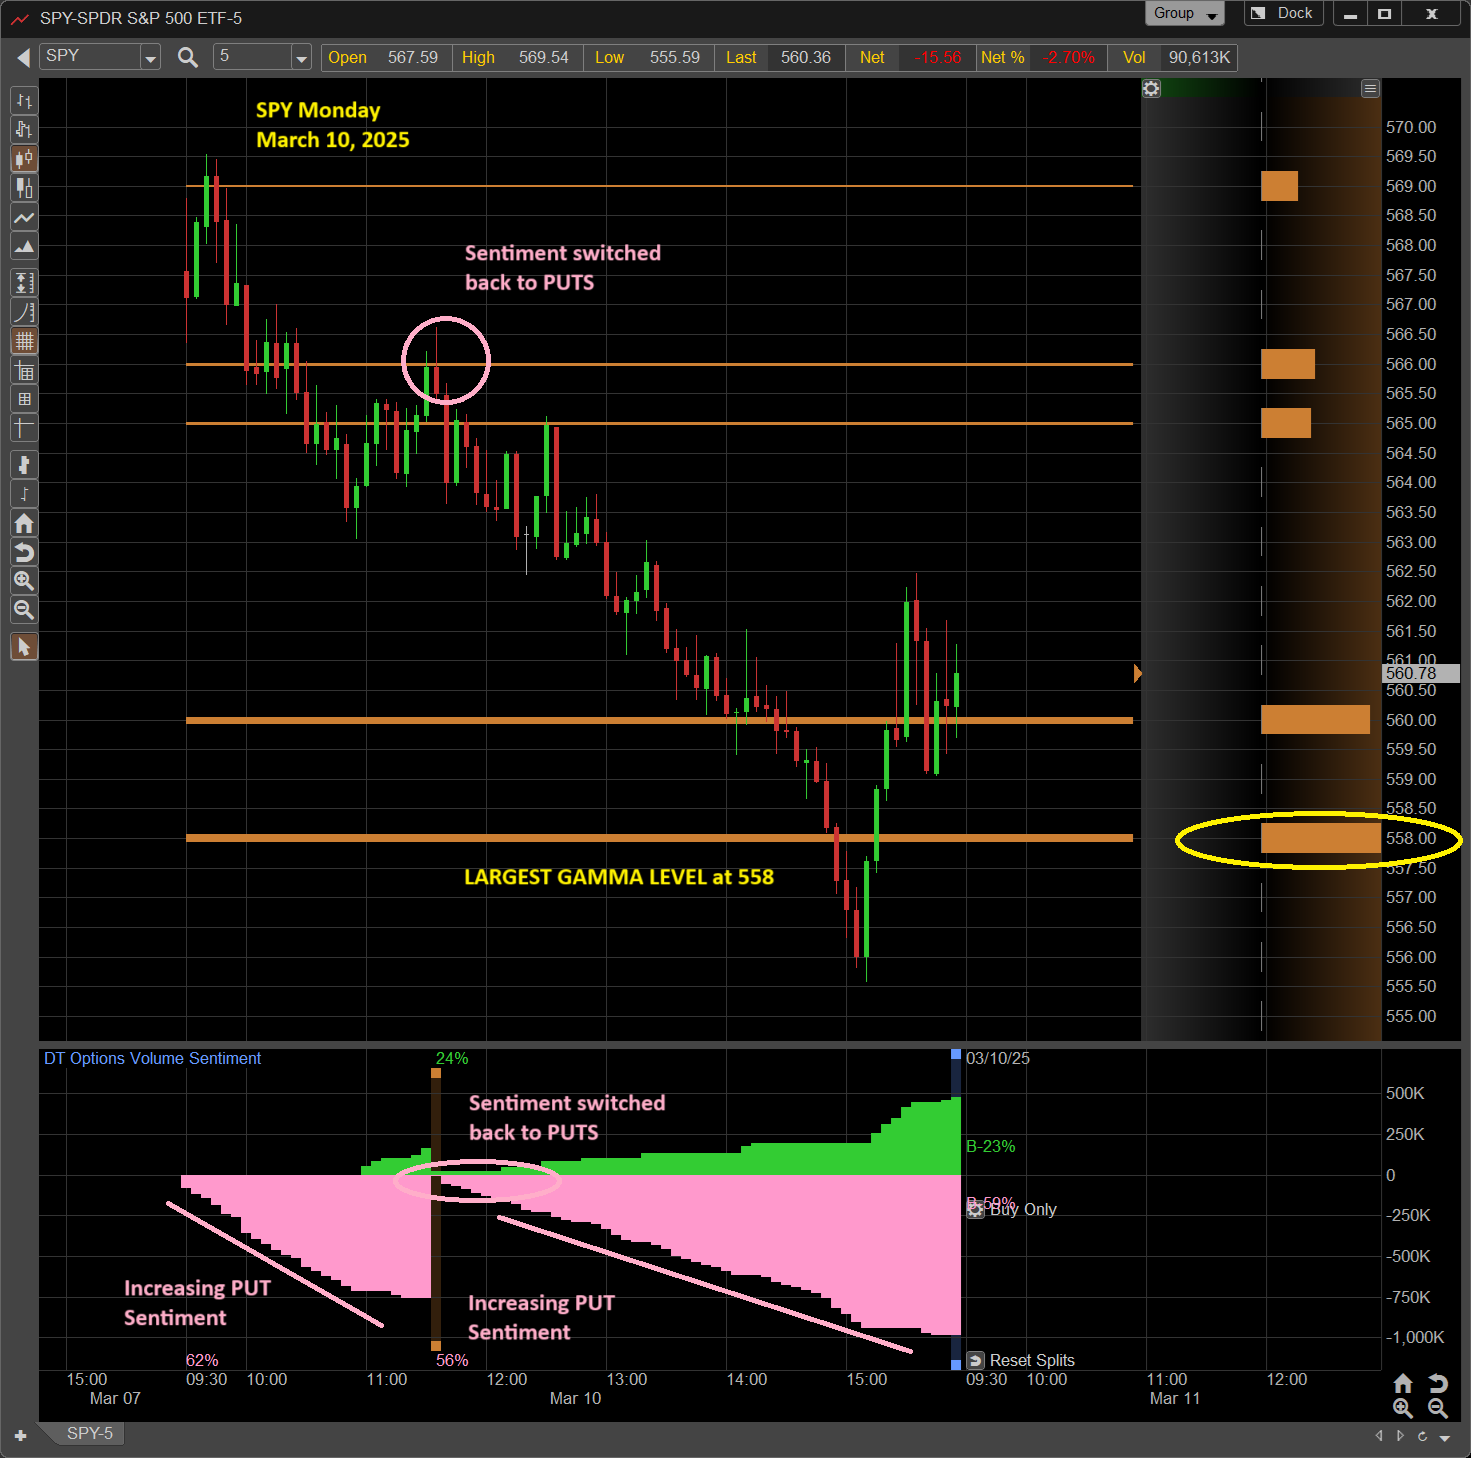The height and width of the screenshot is (1458, 1471).
Task: Enable the crosshair cursor tool
Action: 24,429
